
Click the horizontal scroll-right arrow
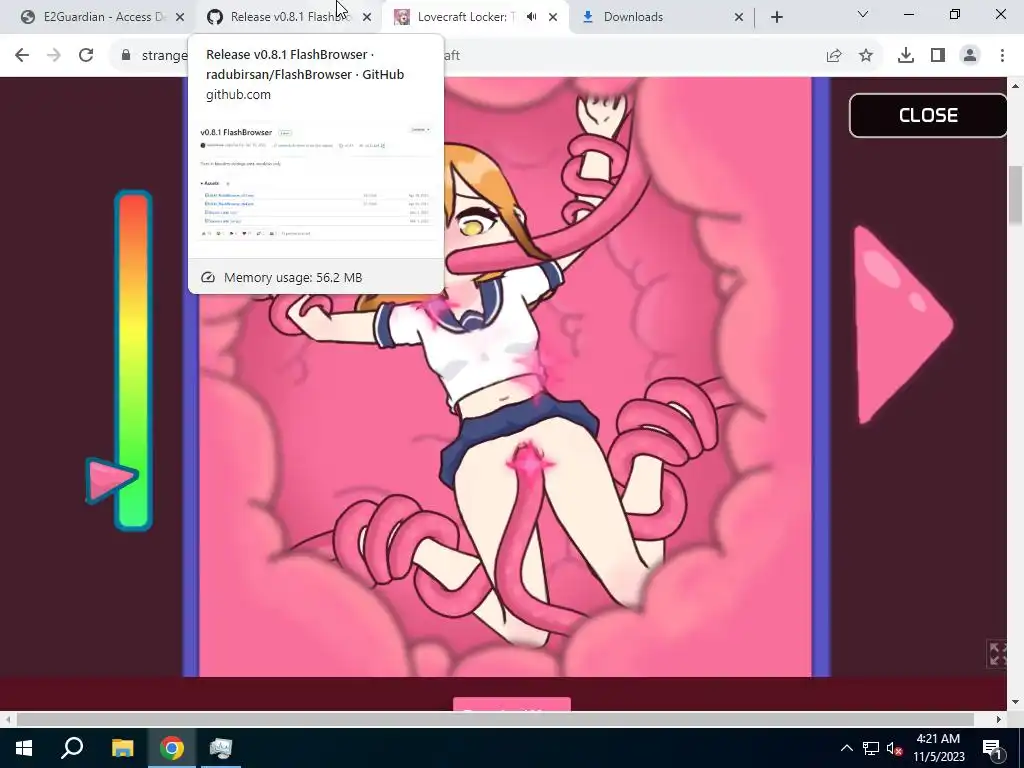[x=999, y=719]
